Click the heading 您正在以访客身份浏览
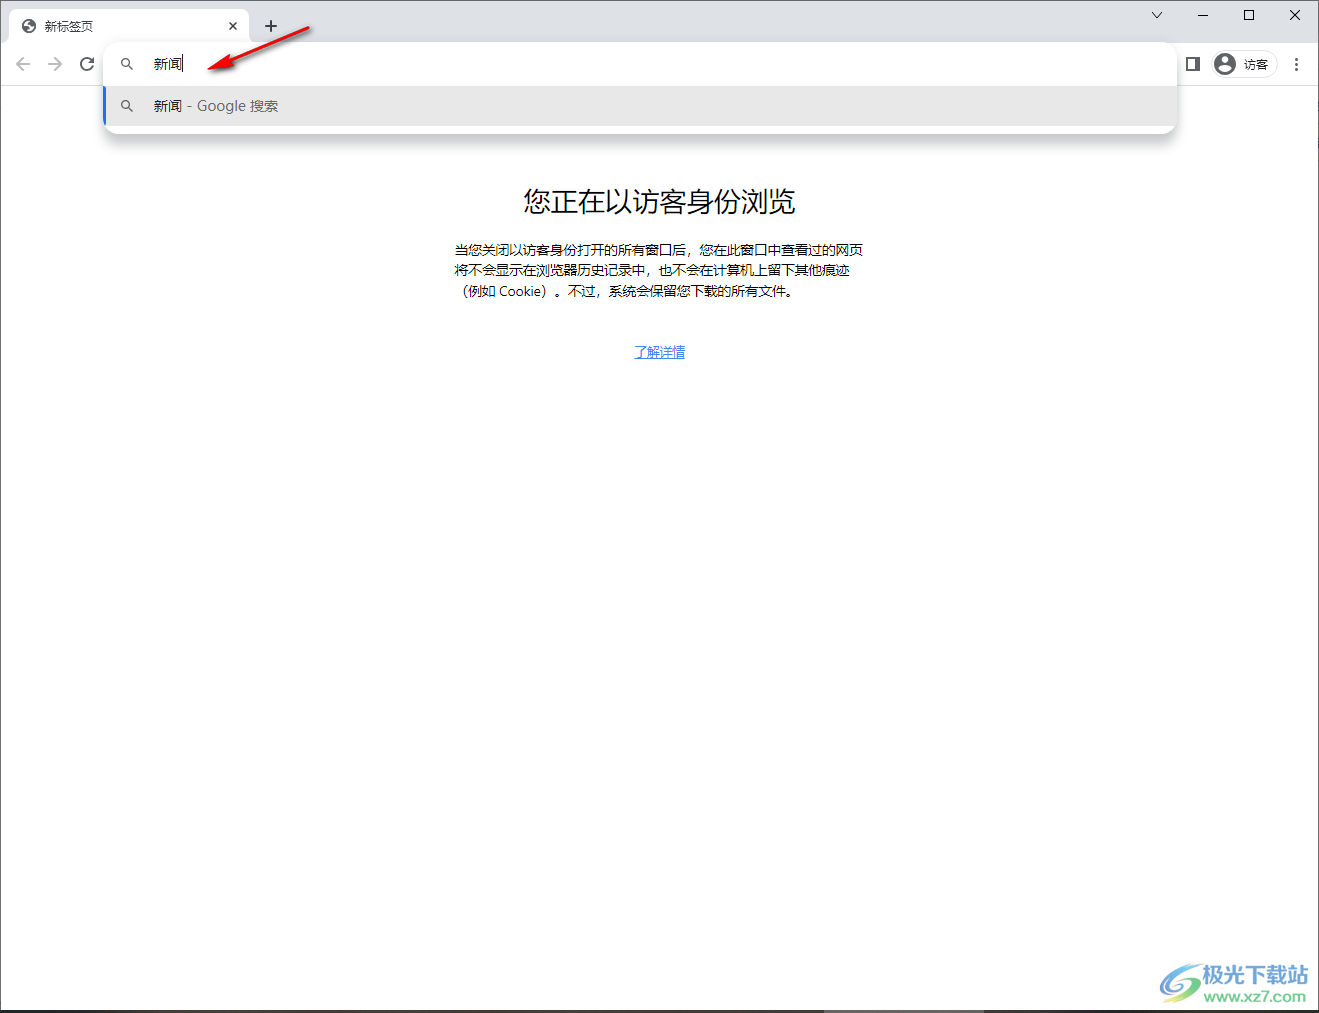 [x=659, y=202]
